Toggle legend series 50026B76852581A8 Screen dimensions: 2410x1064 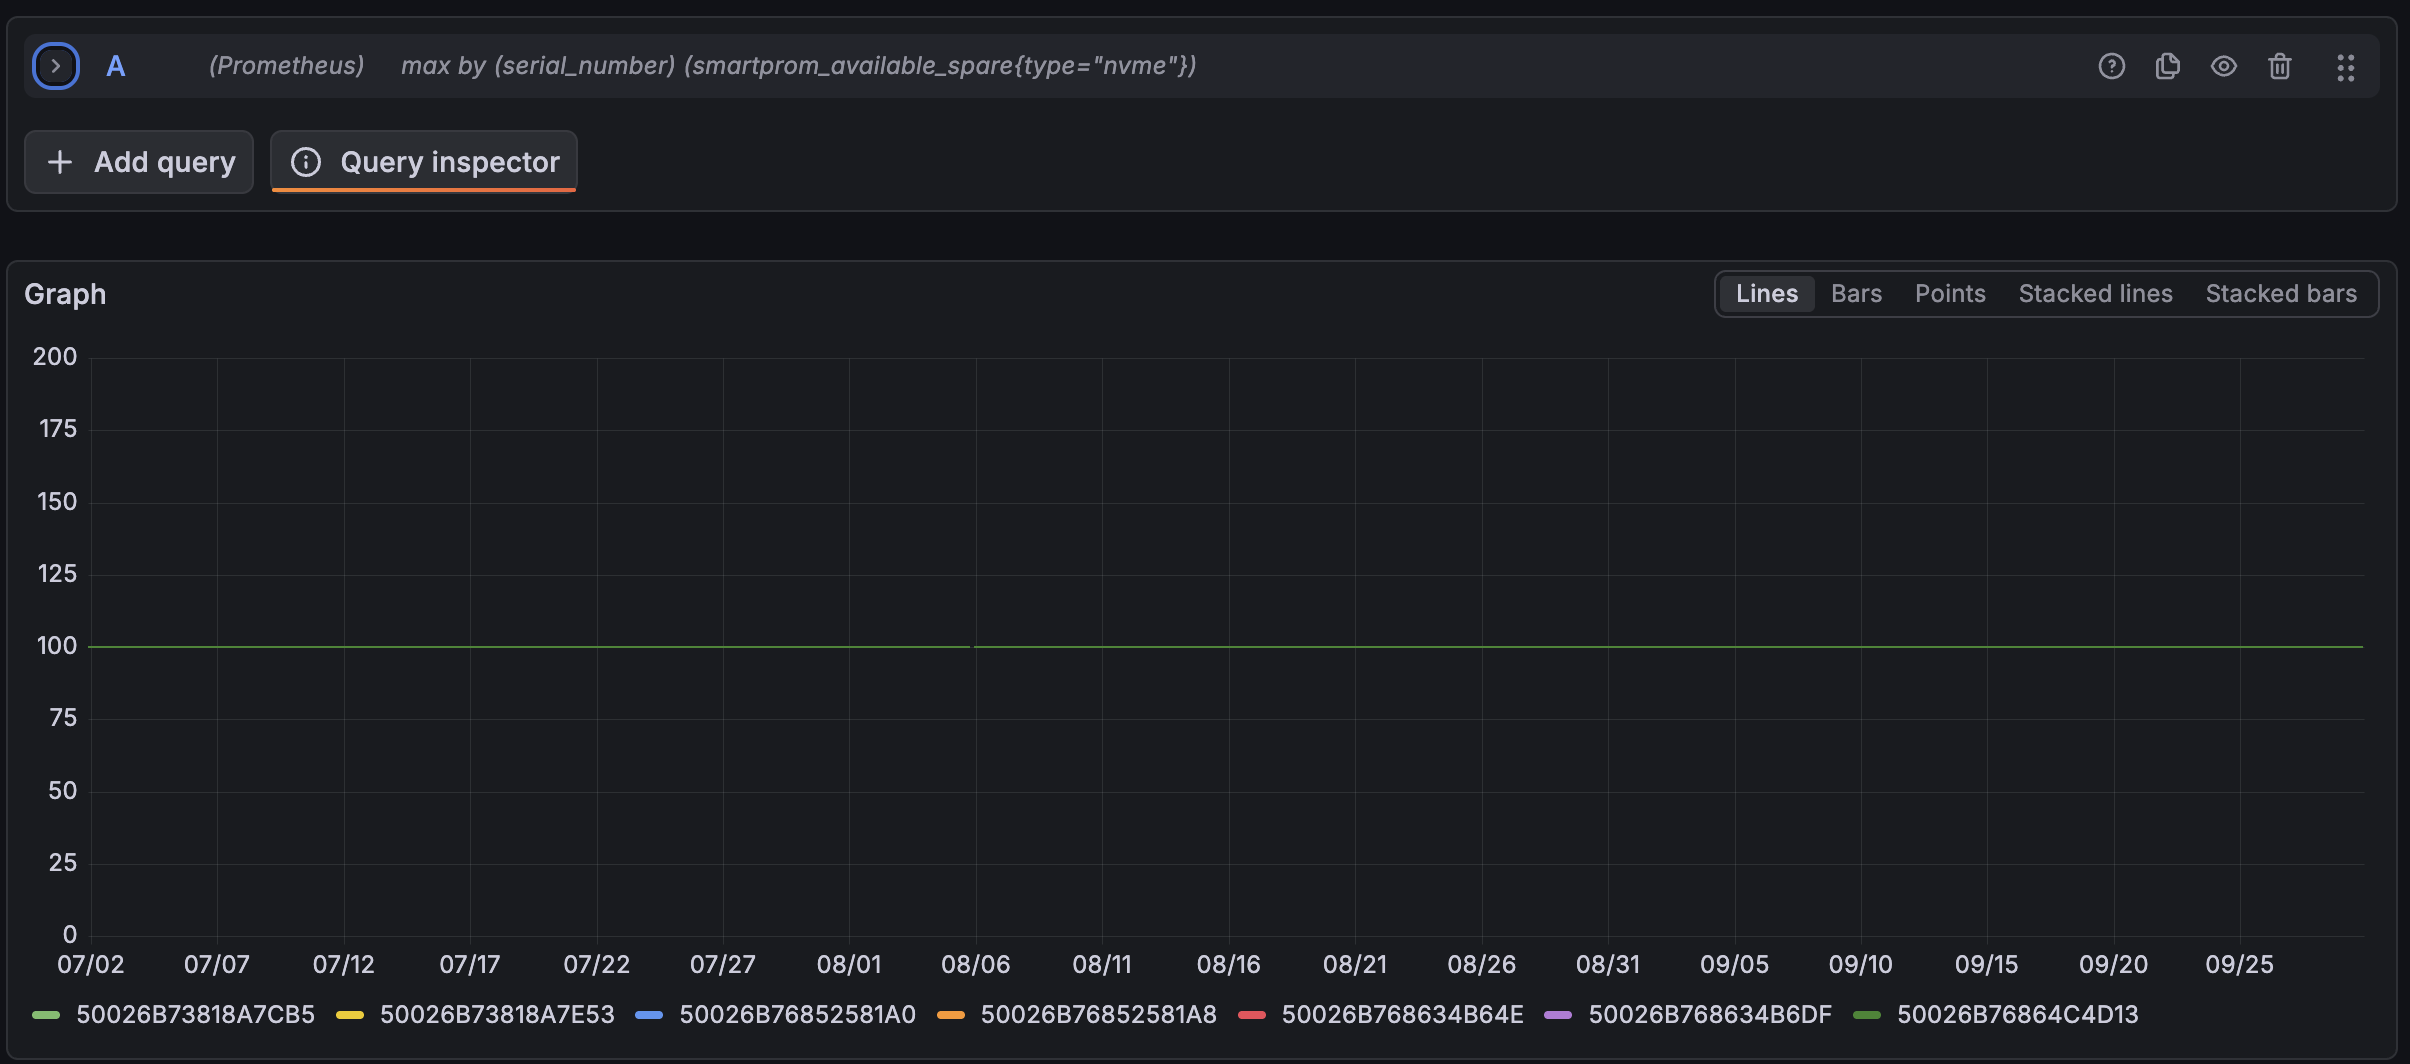tap(1098, 1014)
